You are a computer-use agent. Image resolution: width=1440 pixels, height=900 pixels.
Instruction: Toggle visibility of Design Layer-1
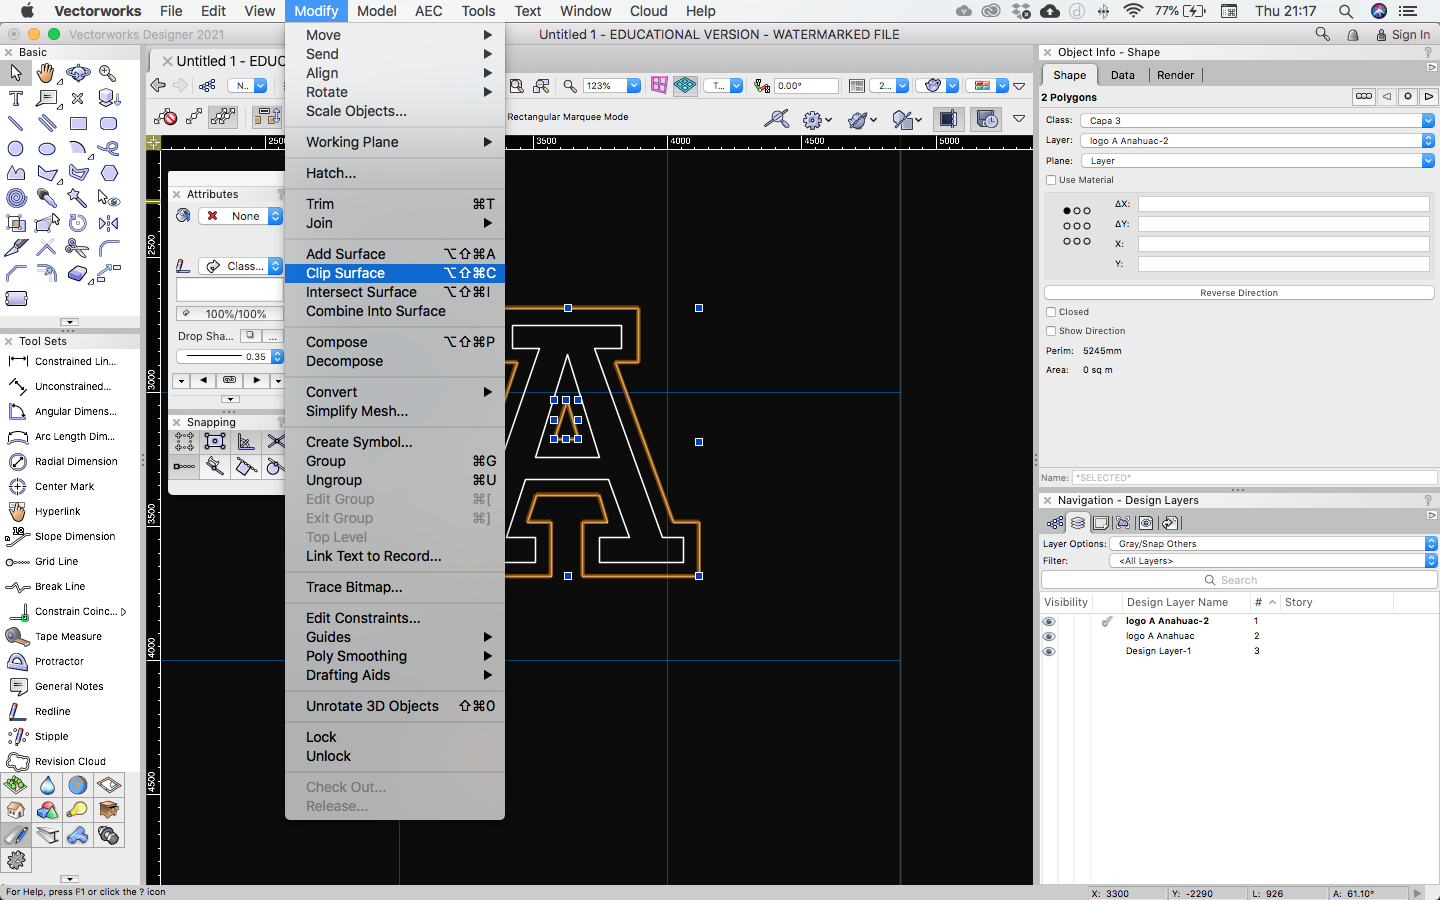[x=1048, y=651]
